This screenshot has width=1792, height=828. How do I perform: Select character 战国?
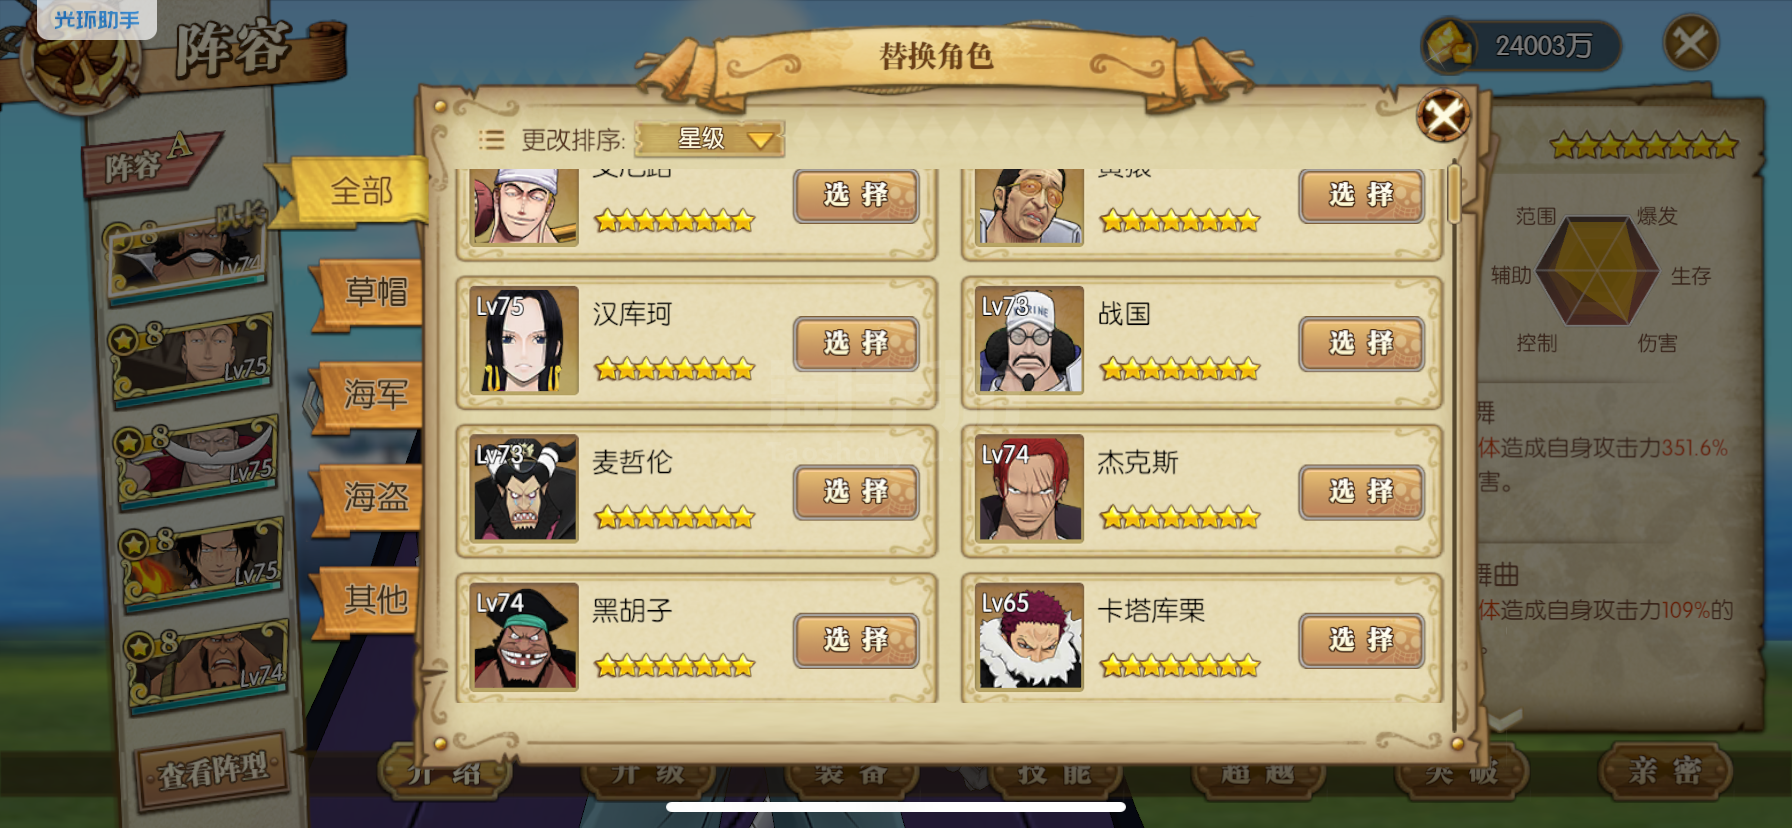point(1361,343)
